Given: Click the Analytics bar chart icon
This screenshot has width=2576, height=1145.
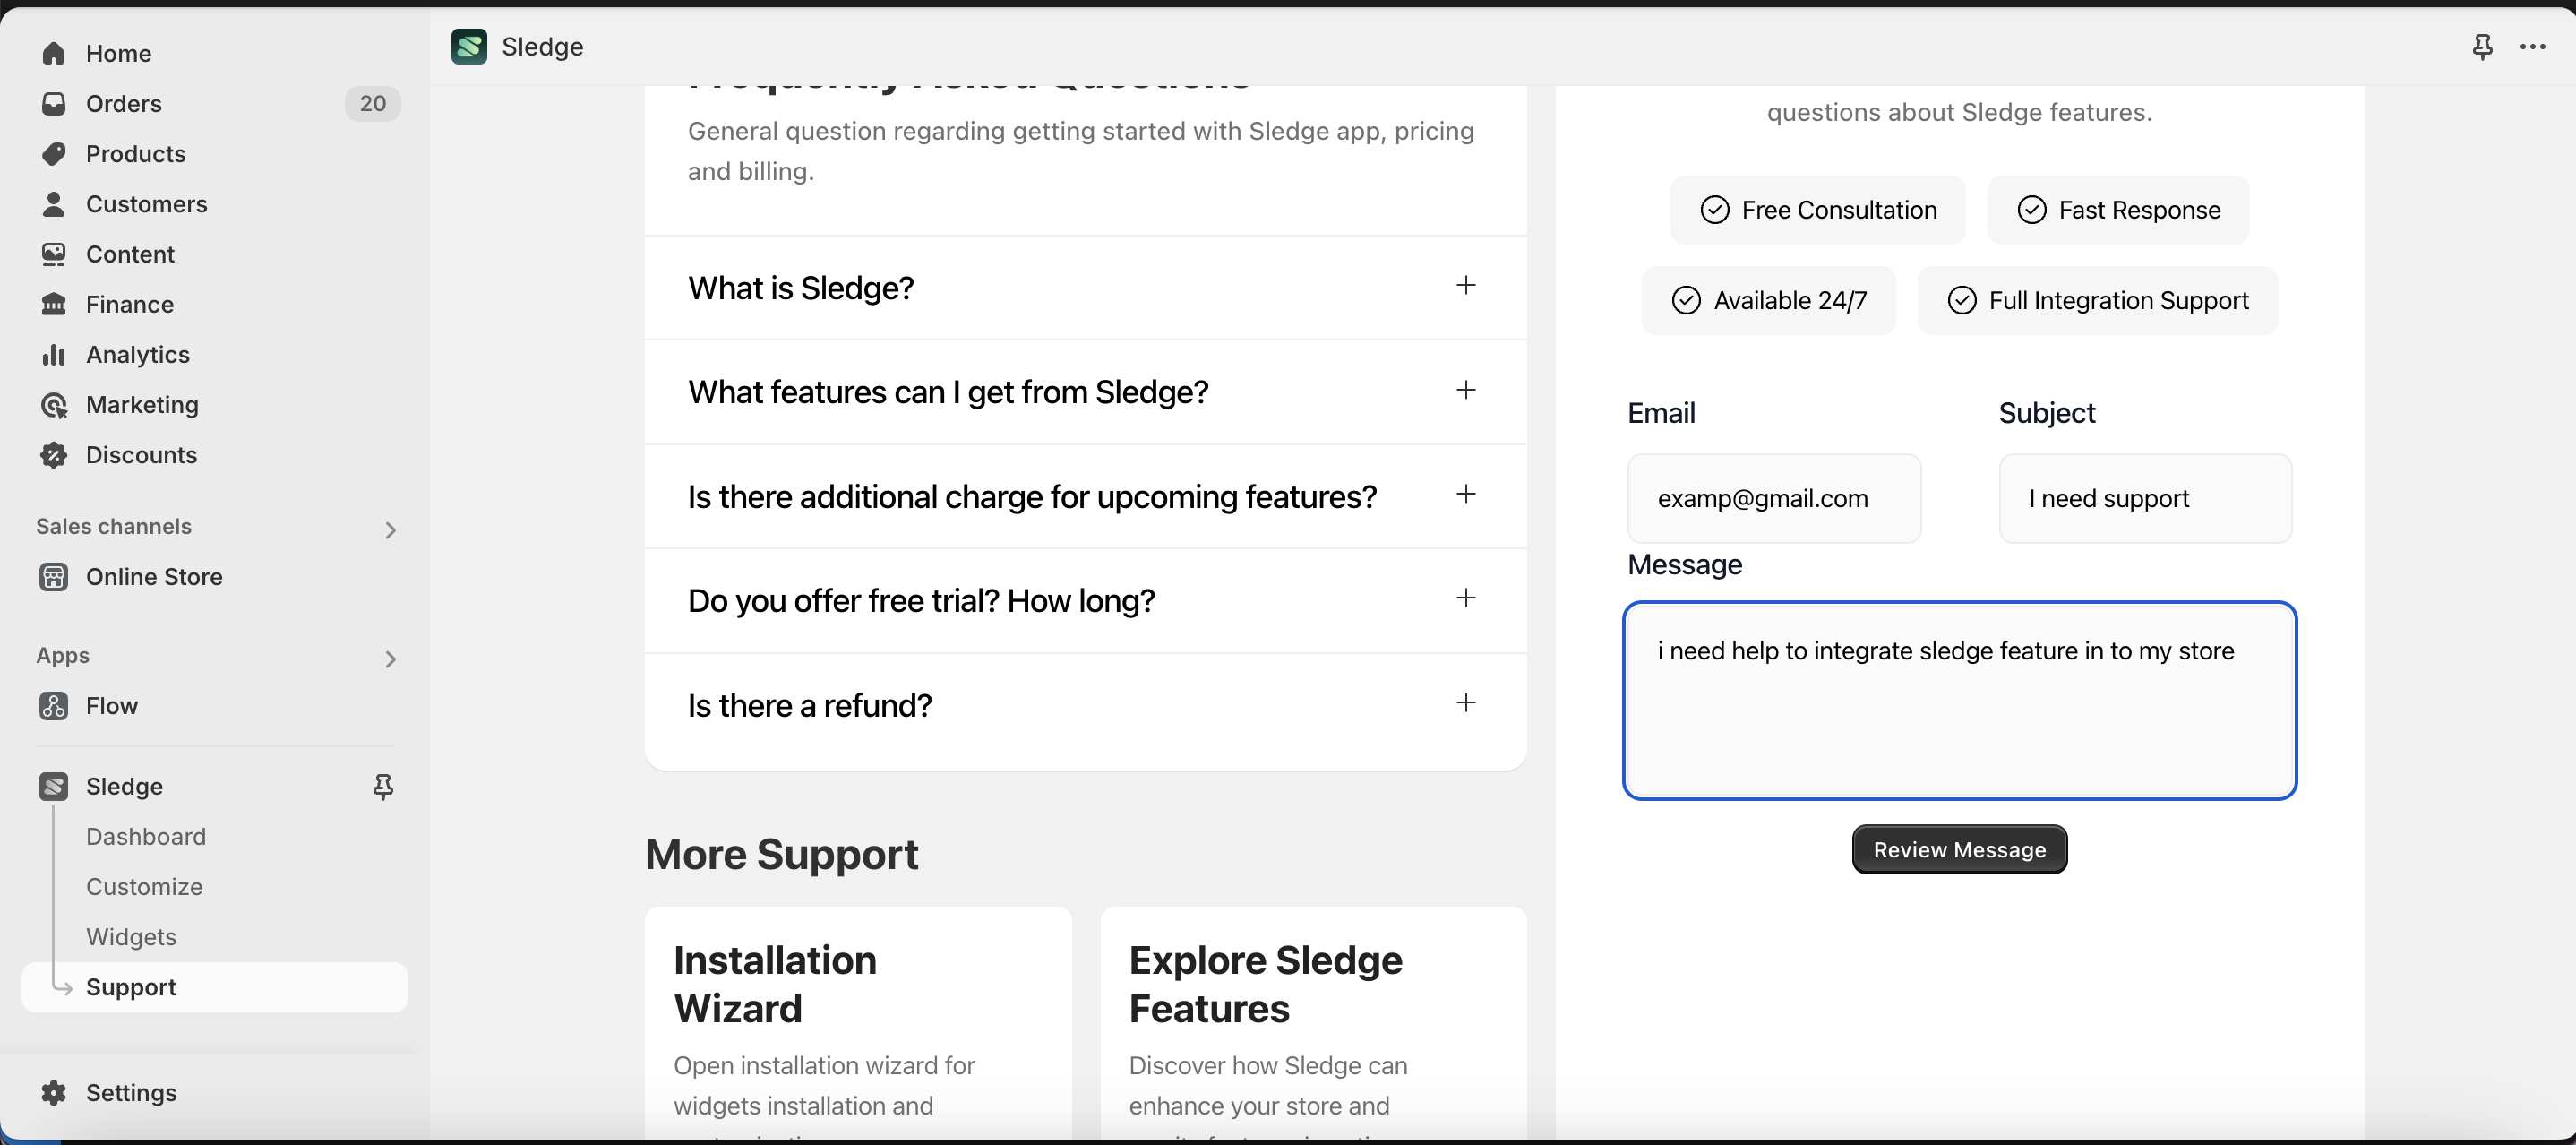Looking at the screenshot, I should (54, 354).
